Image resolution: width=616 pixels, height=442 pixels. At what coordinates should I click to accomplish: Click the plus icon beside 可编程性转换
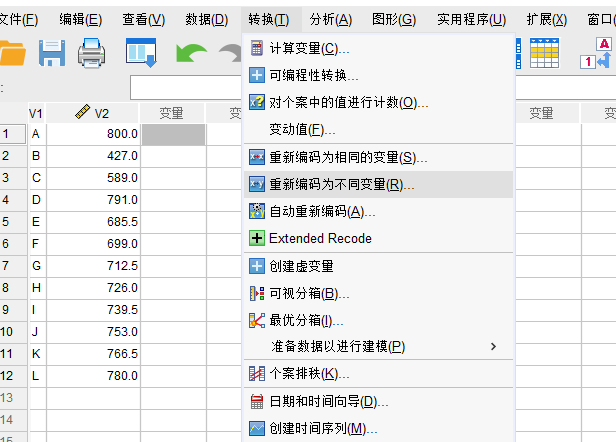point(257,75)
